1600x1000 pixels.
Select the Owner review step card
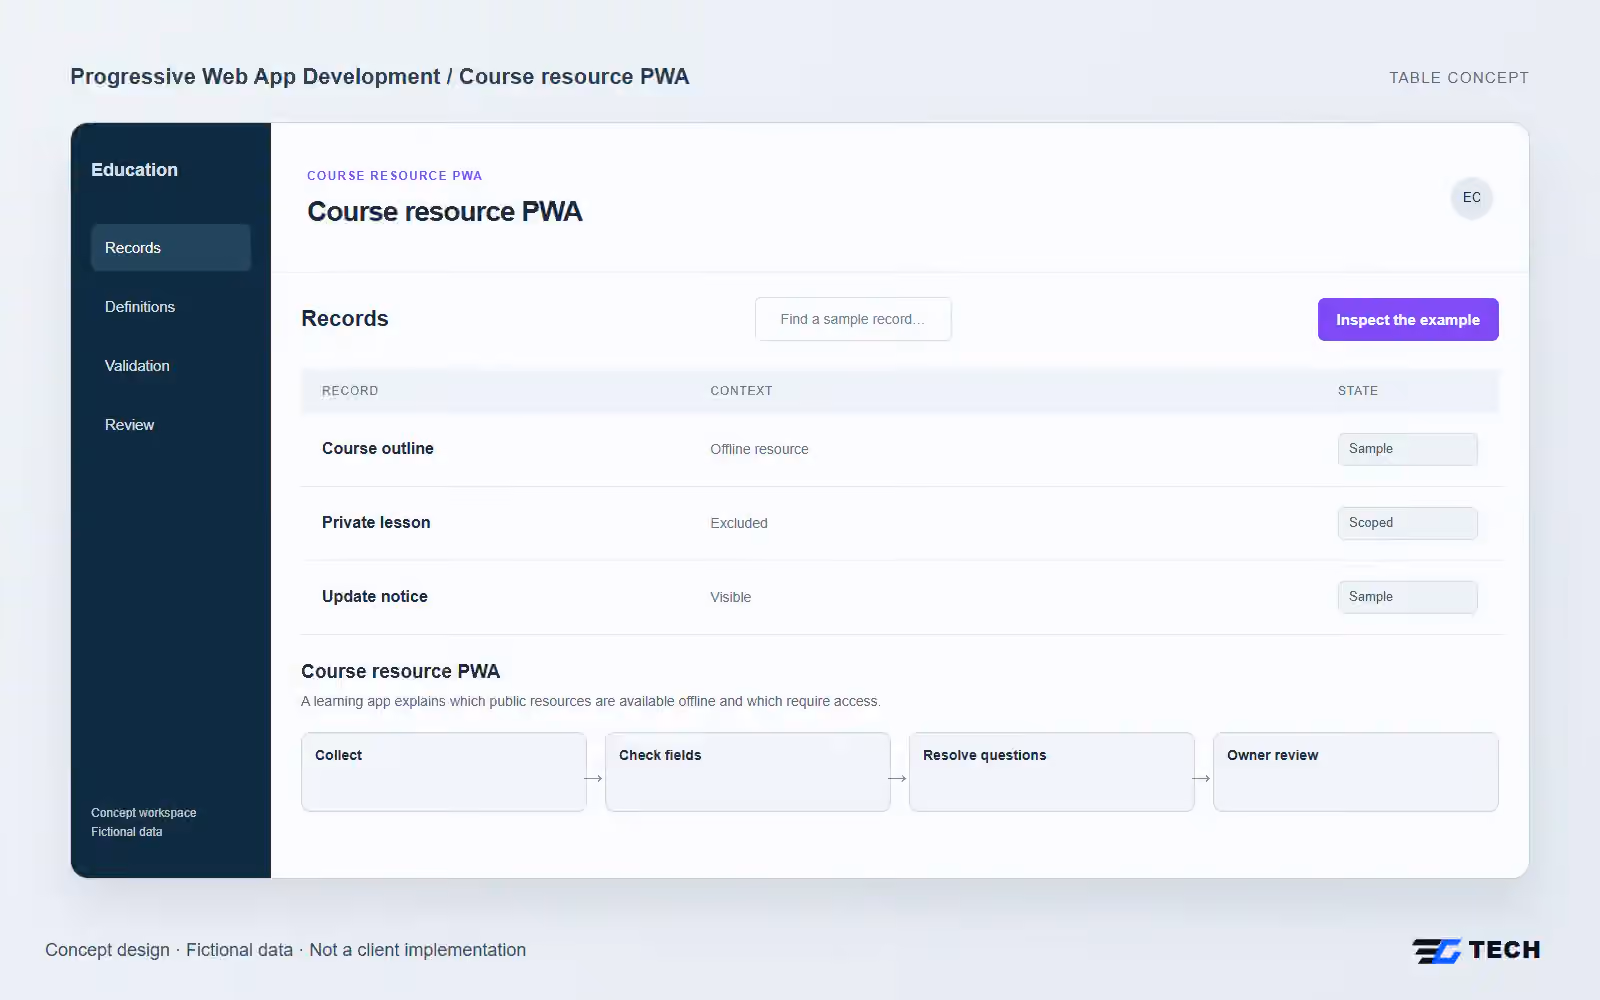click(x=1355, y=772)
